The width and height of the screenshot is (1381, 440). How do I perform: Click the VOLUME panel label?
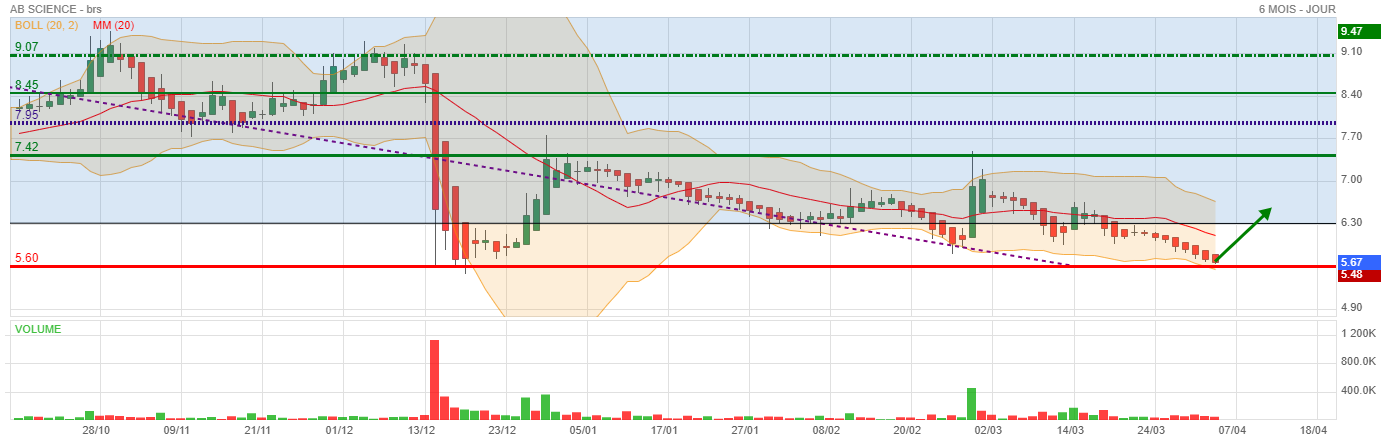click(37, 329)
